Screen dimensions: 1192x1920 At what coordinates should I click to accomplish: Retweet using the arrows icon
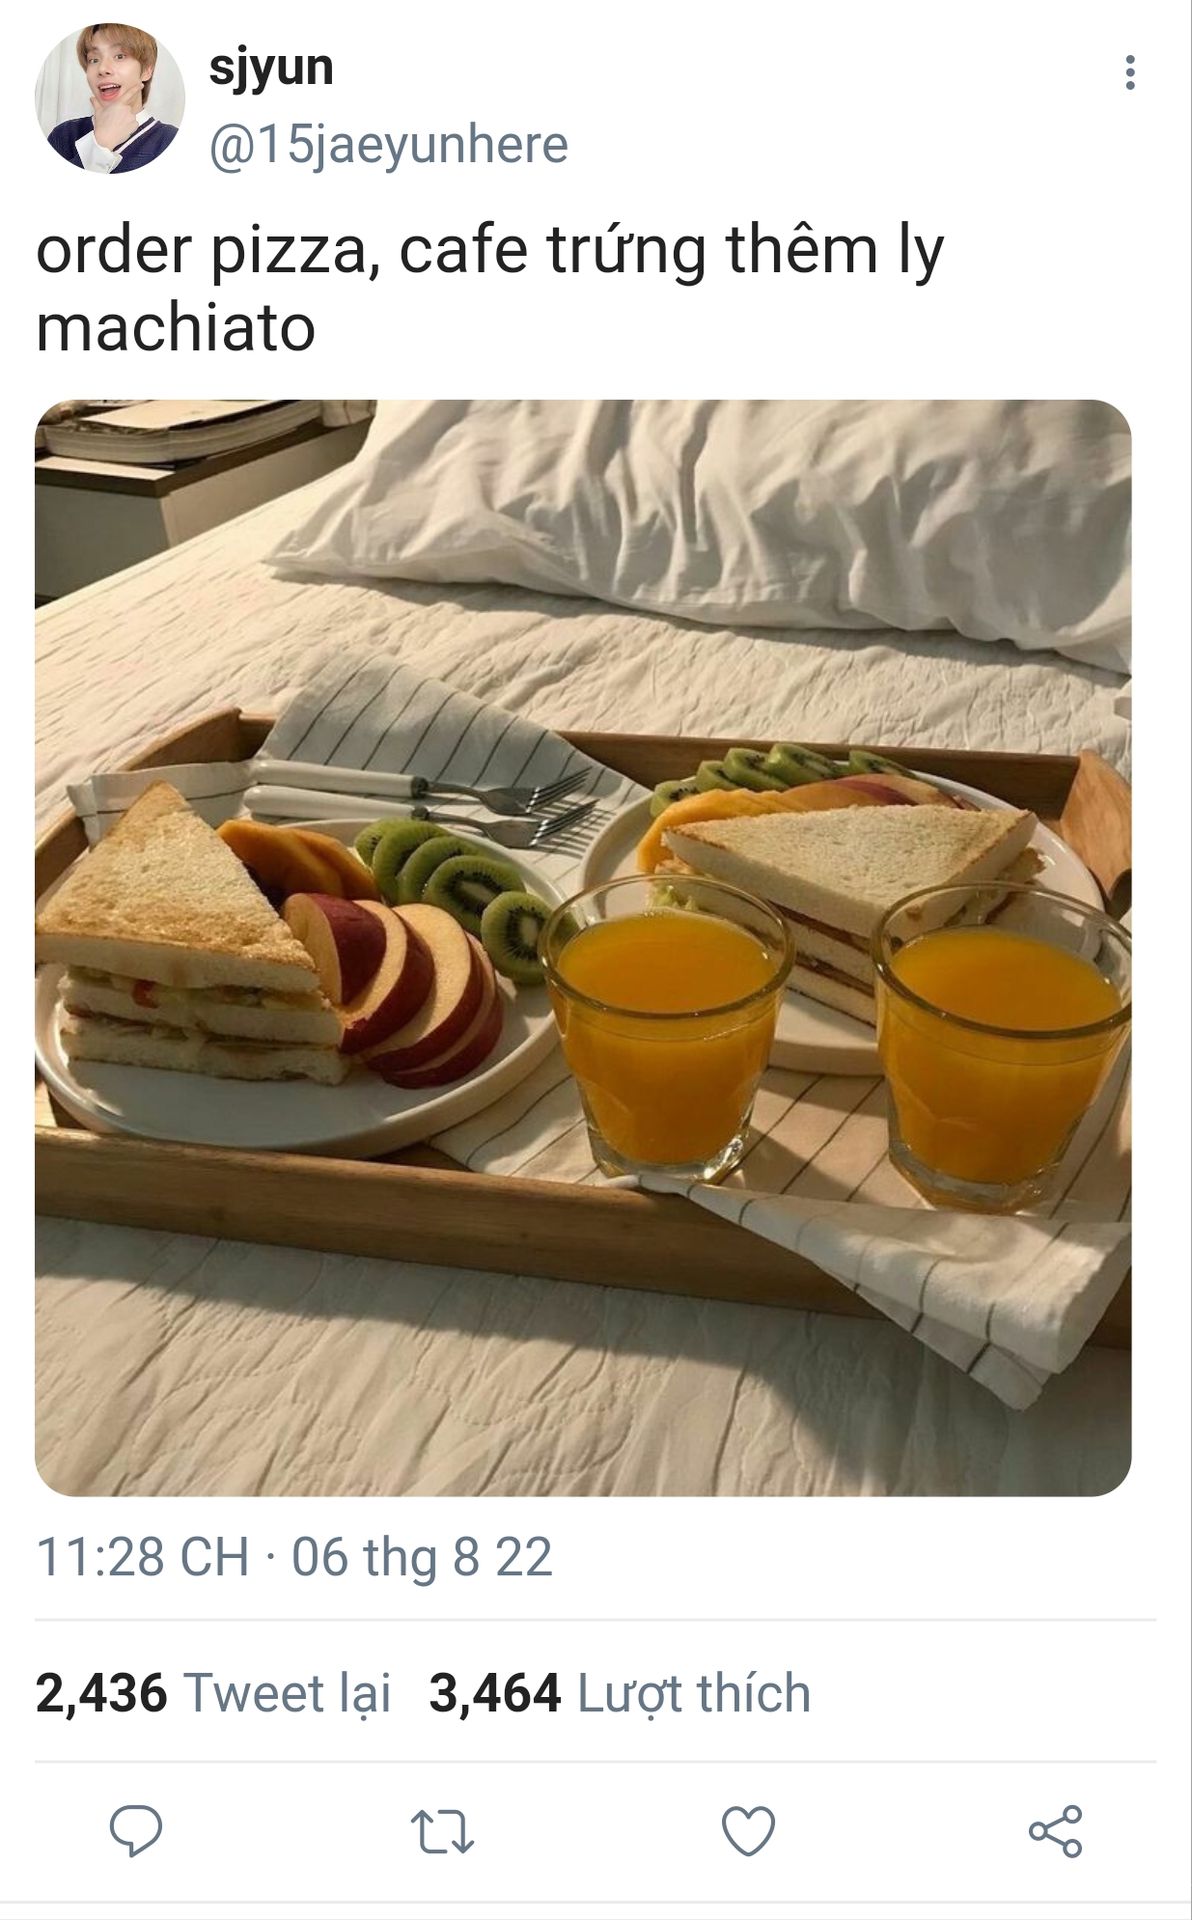442,1831
